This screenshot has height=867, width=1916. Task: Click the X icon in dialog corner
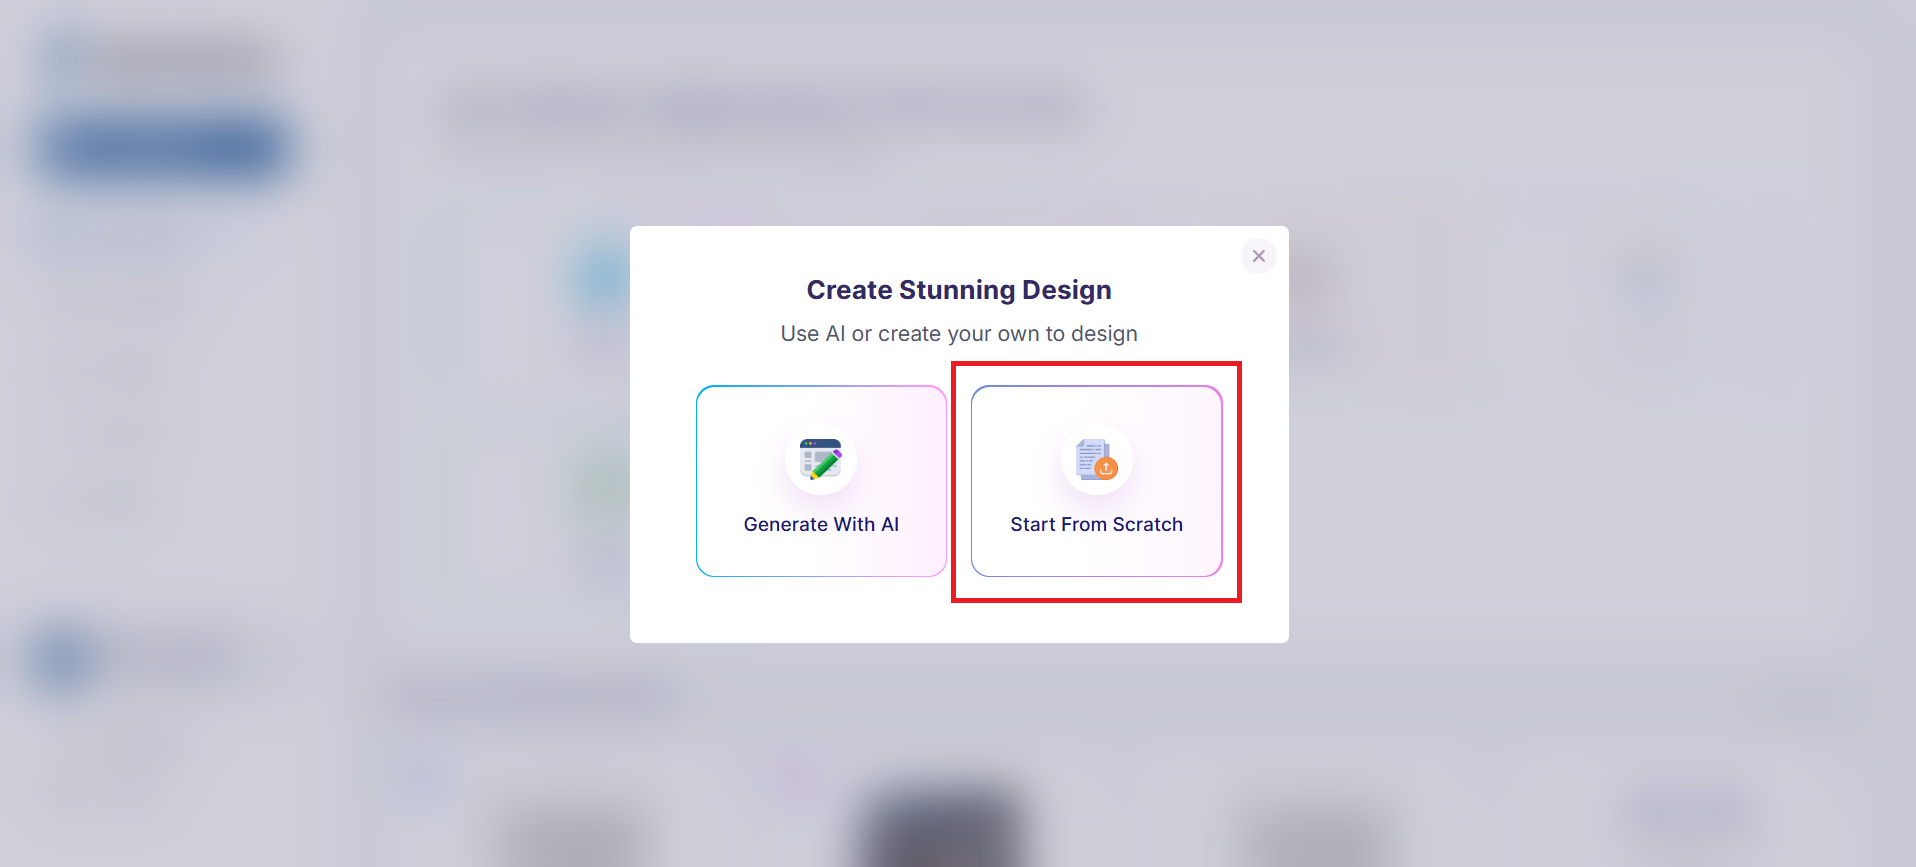point(1258,256)
